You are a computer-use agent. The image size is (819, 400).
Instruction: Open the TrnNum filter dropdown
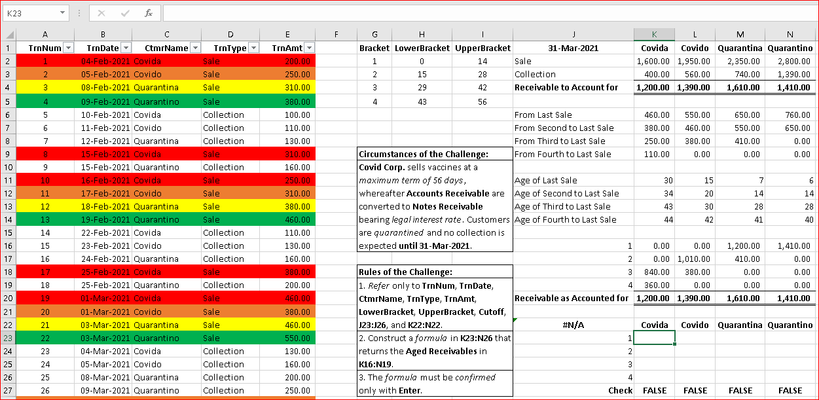coord(68,48)
